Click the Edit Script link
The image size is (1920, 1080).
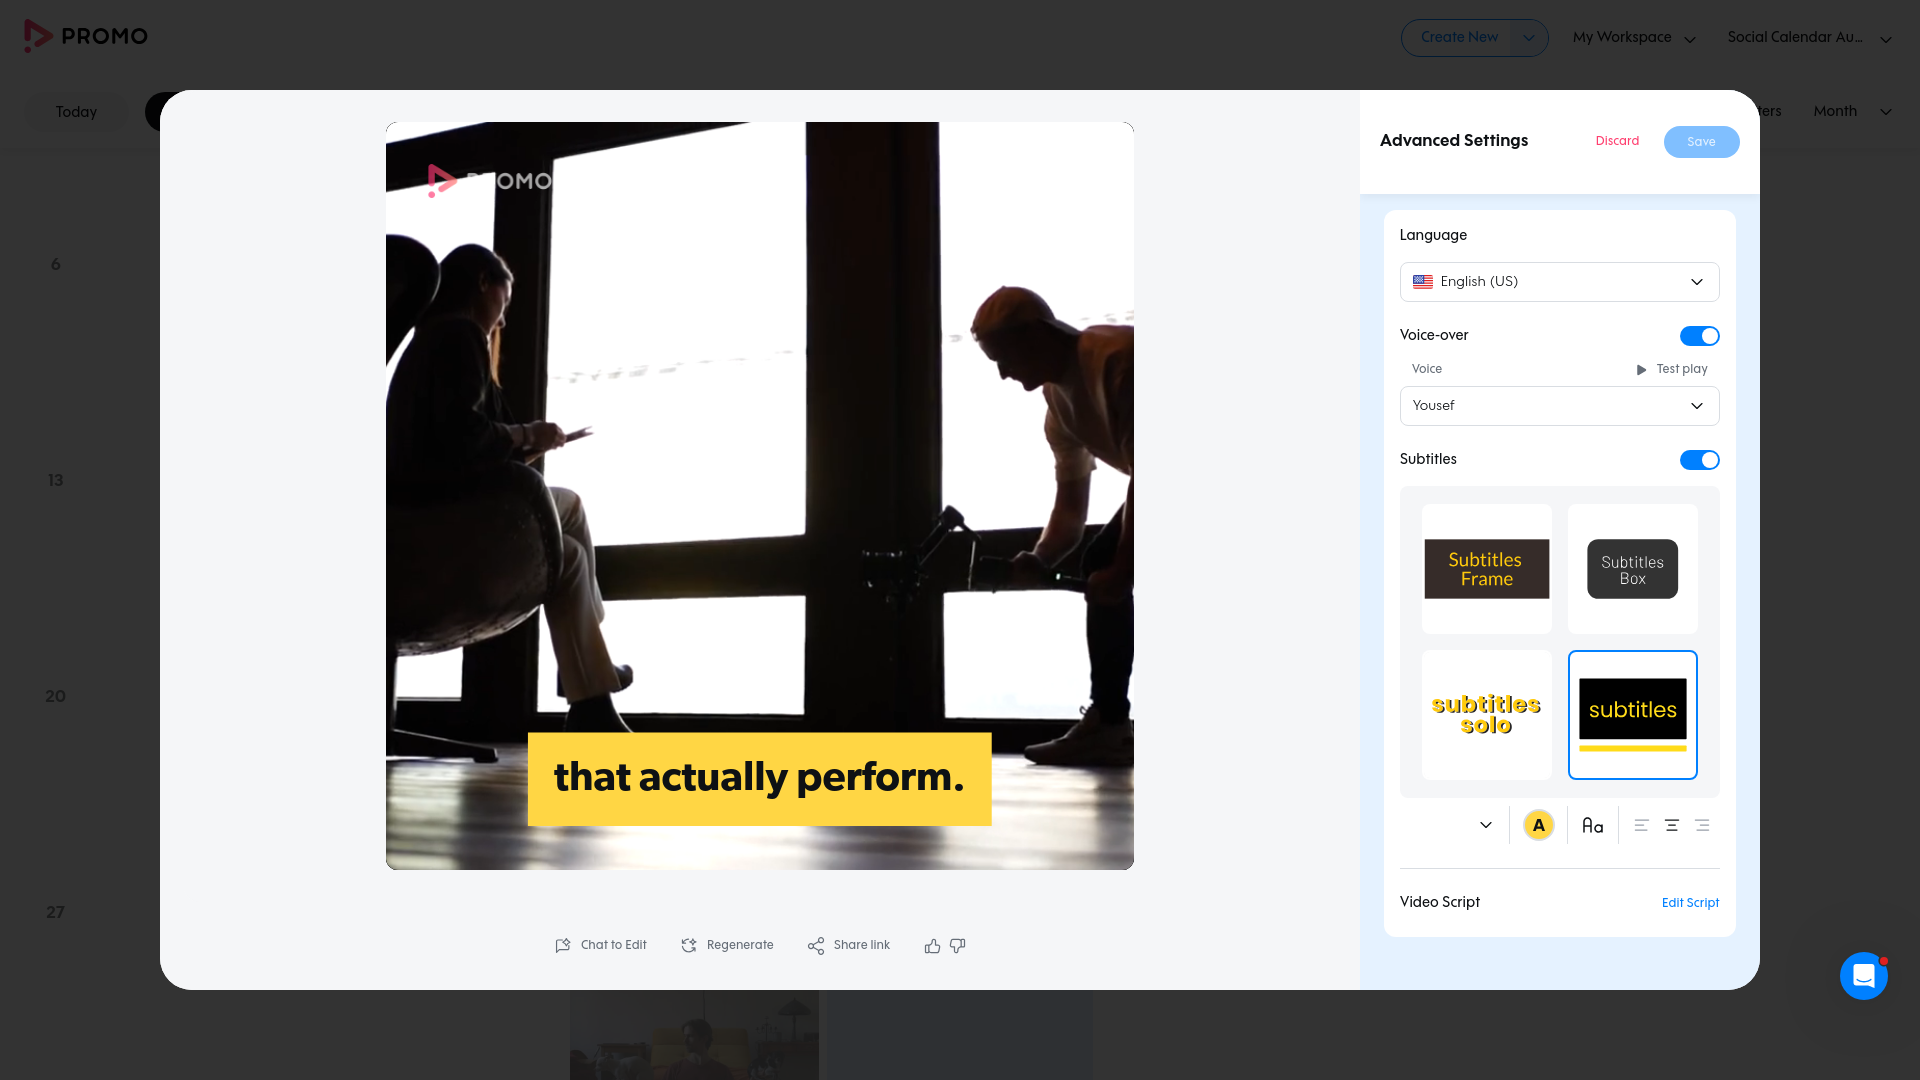click(1690, 903)
